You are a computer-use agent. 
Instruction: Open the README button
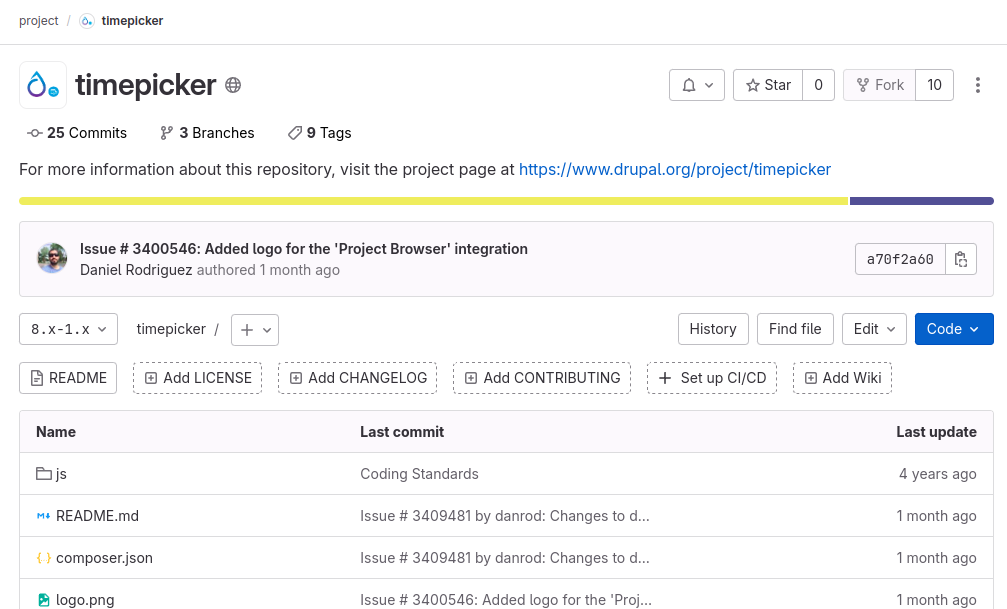tap(68, 378)
